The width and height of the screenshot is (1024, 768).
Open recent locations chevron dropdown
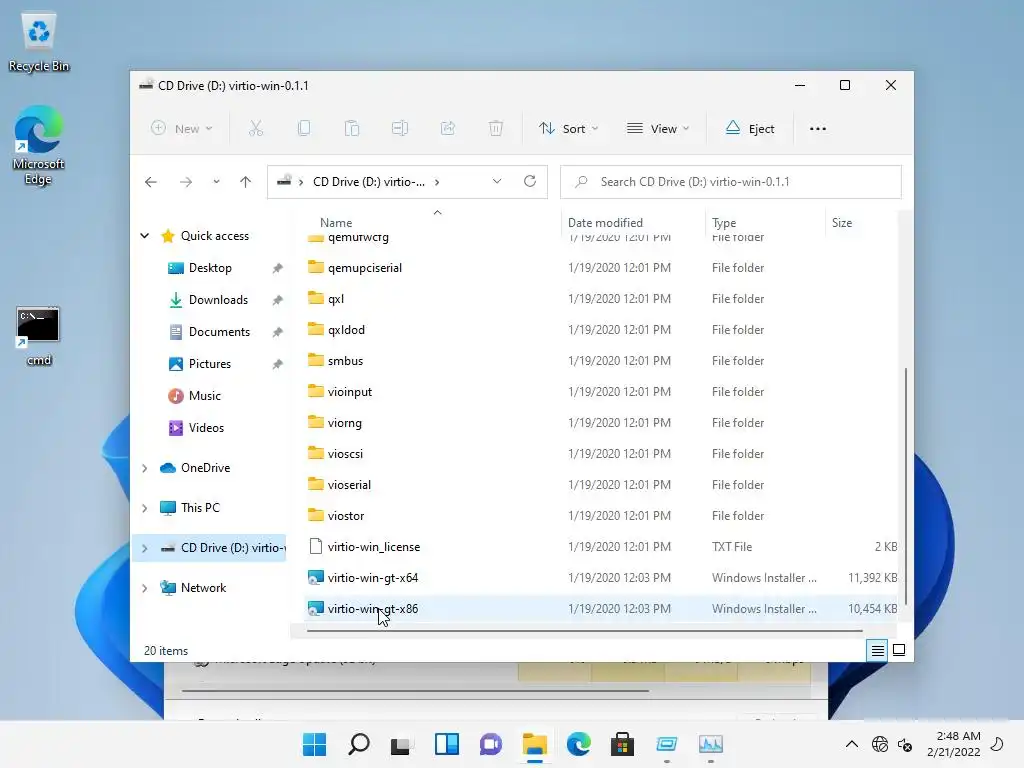click(216, 182)
